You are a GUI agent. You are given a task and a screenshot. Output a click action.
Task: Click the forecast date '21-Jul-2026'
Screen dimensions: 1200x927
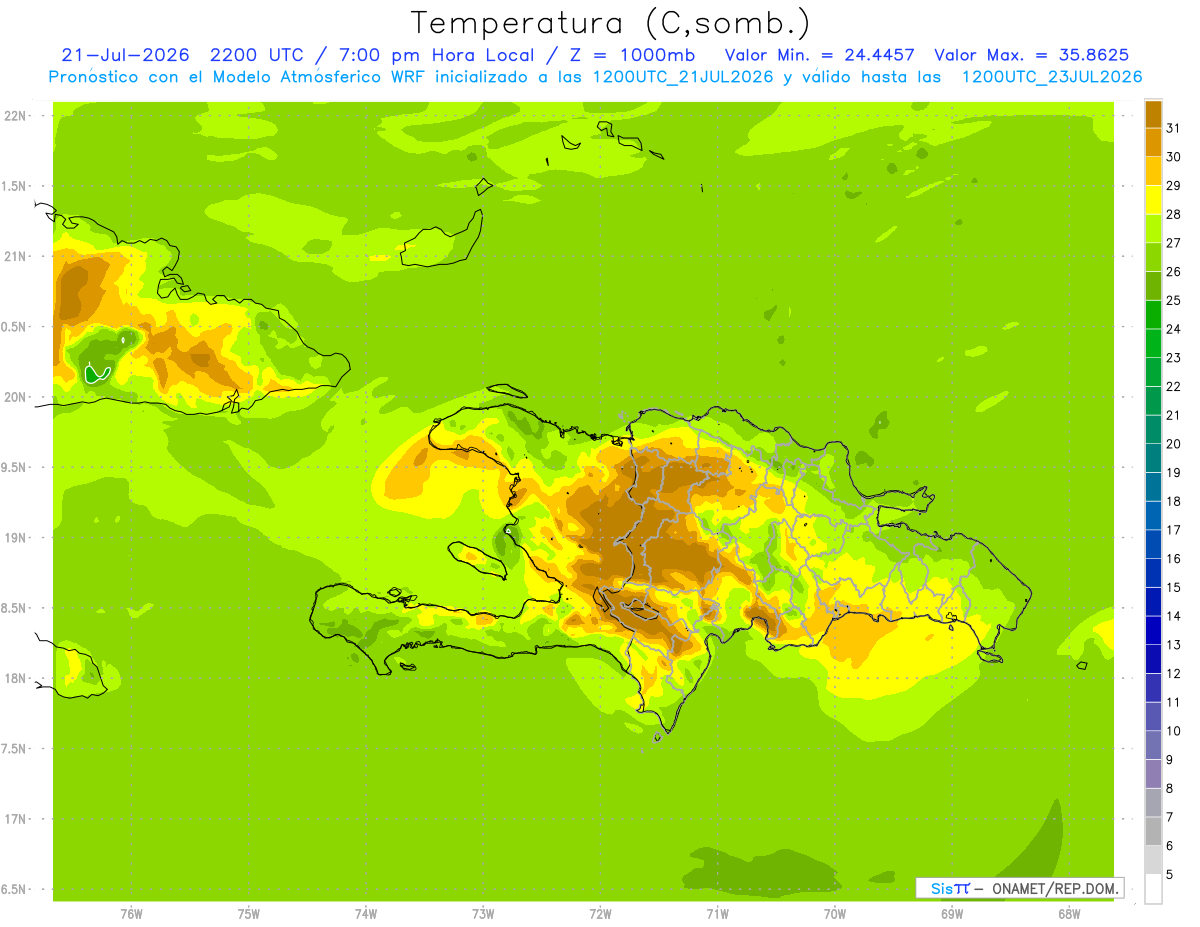(125, 55)
